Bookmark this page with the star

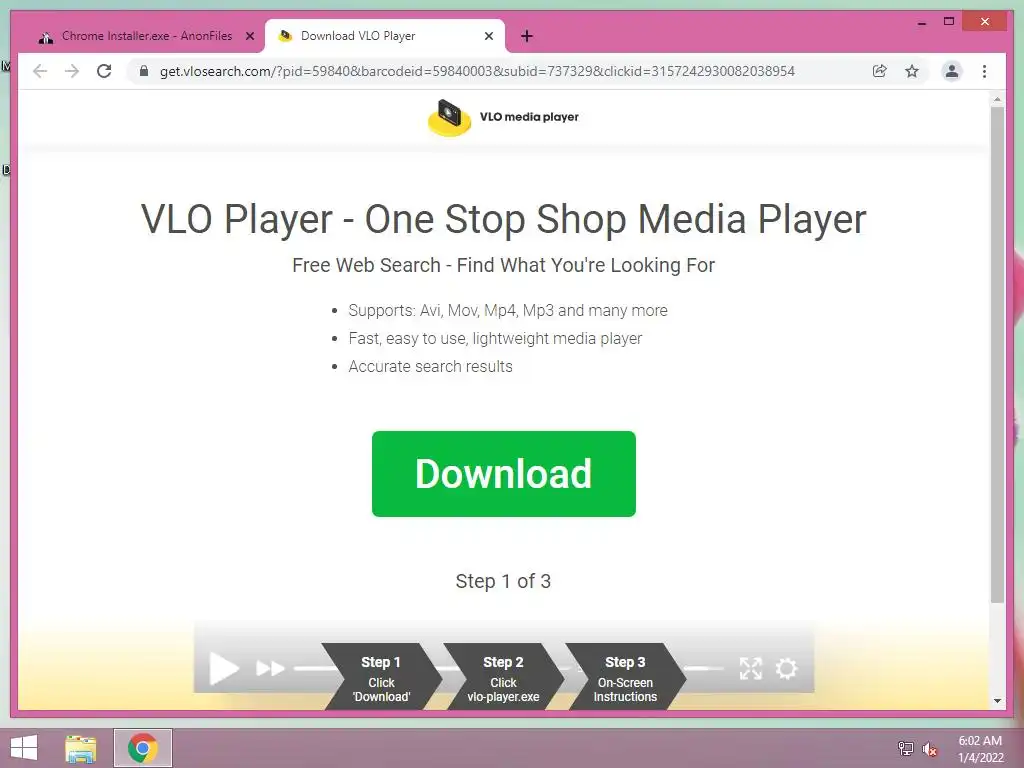point(912,71)
